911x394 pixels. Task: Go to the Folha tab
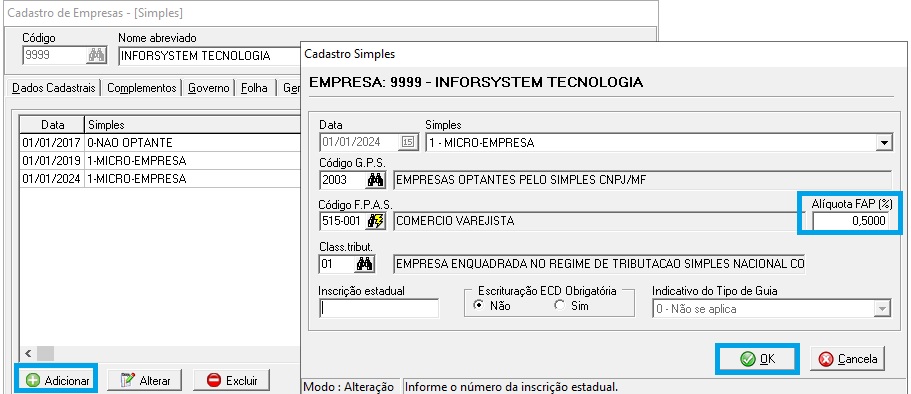(x=254, y=88)
